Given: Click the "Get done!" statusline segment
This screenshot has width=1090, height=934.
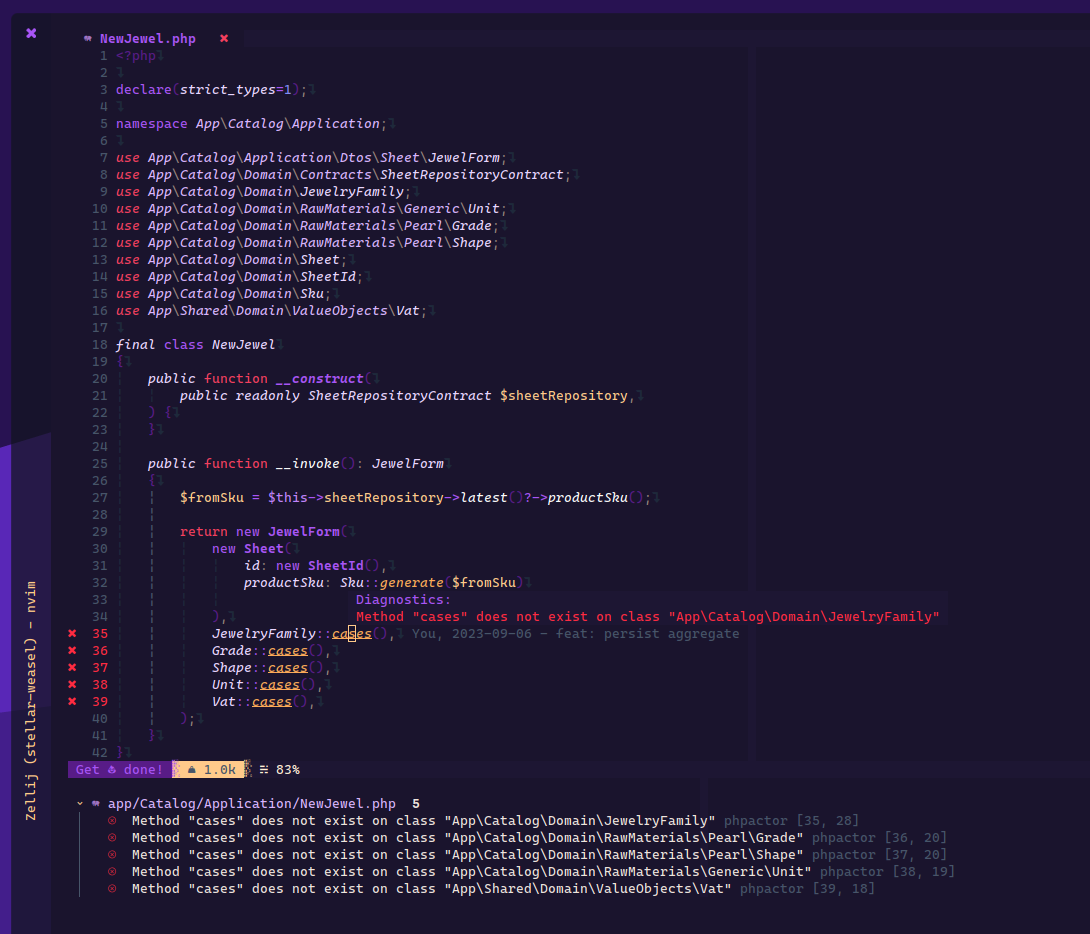Looking at the screenshot, I should click(x=118, y=769).
